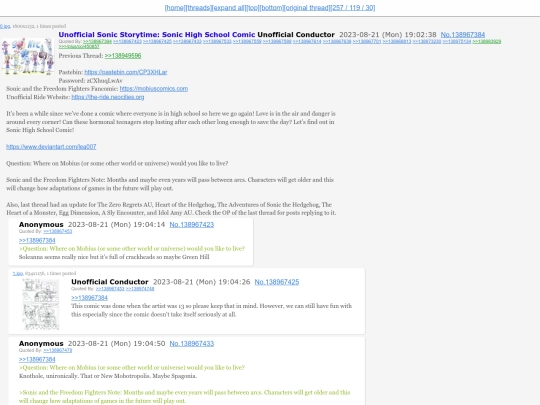Image resolution: width=540 pixels, height=405 pixels.
Task: Click [expand all] in the top bar
Action: pos(229,8)
